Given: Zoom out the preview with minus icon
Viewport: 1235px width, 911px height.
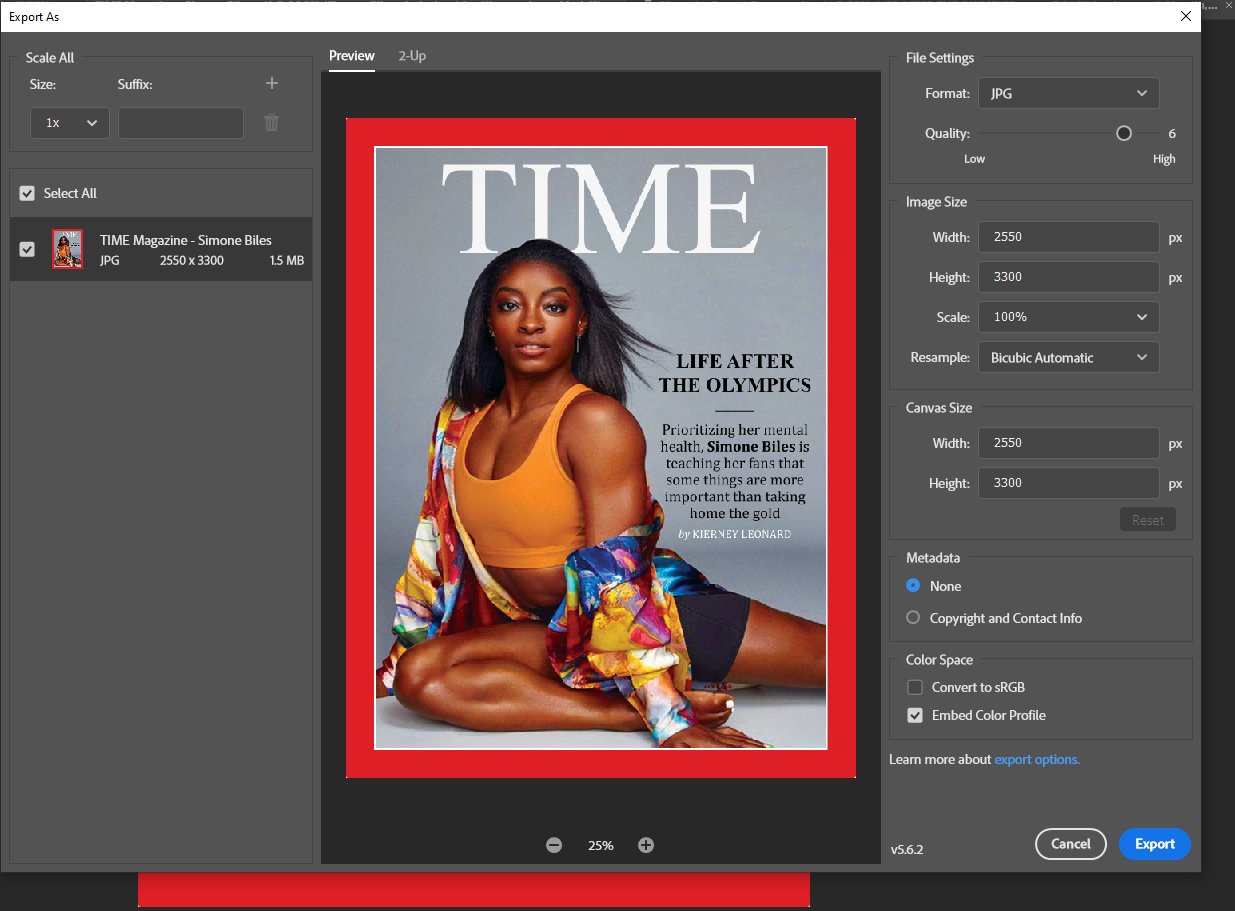Looking at the screenshot, I should click(554, 845).
